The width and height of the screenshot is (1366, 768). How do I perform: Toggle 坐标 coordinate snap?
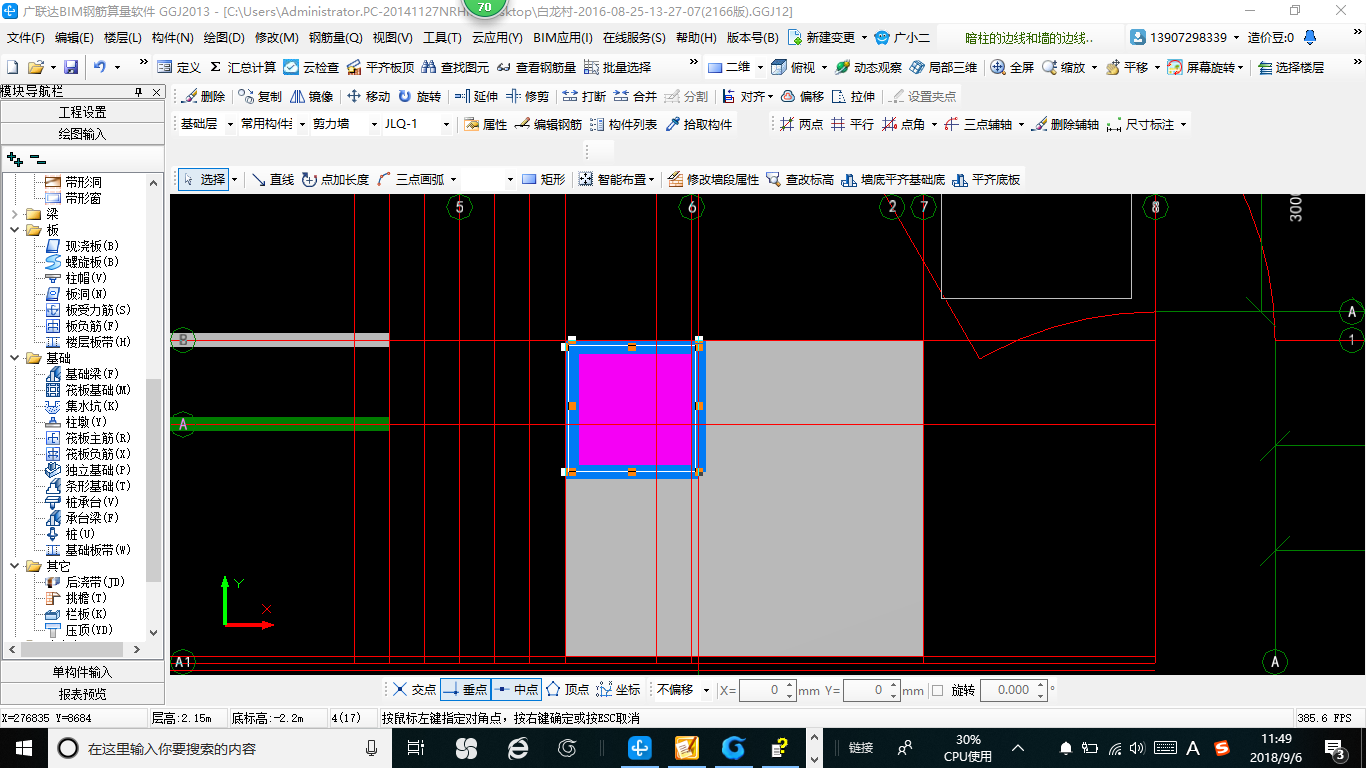tap(618, 690)
